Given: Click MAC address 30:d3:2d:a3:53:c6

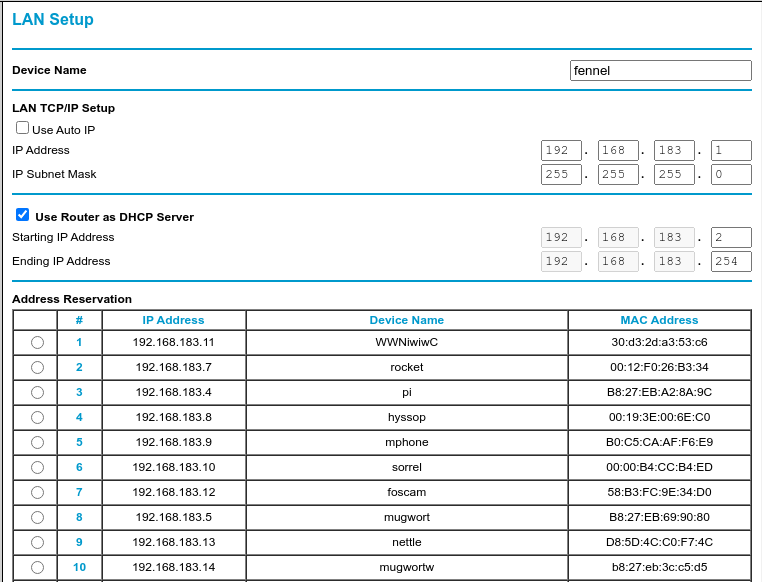Looking at the screenshot, I should 659,342.
